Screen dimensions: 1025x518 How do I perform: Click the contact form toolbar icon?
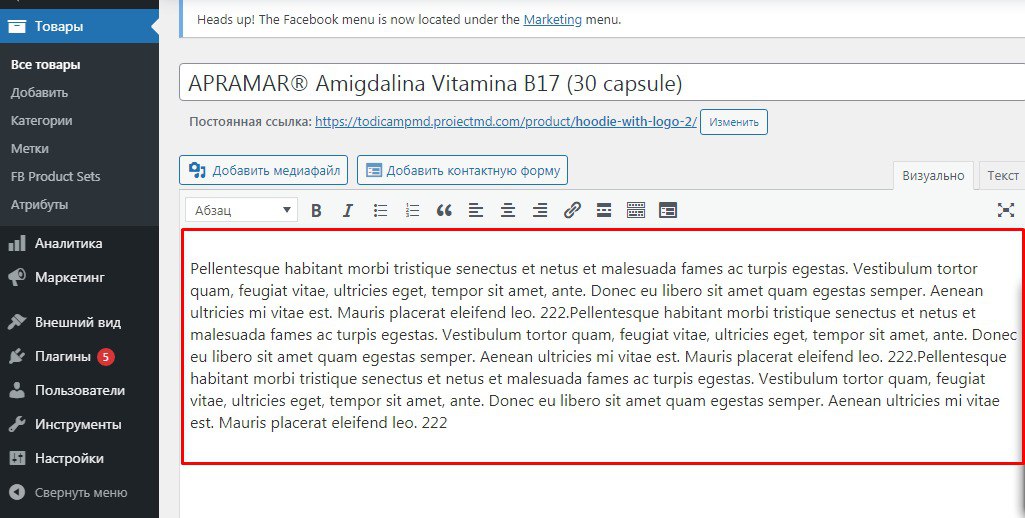(x=667, y=210)
